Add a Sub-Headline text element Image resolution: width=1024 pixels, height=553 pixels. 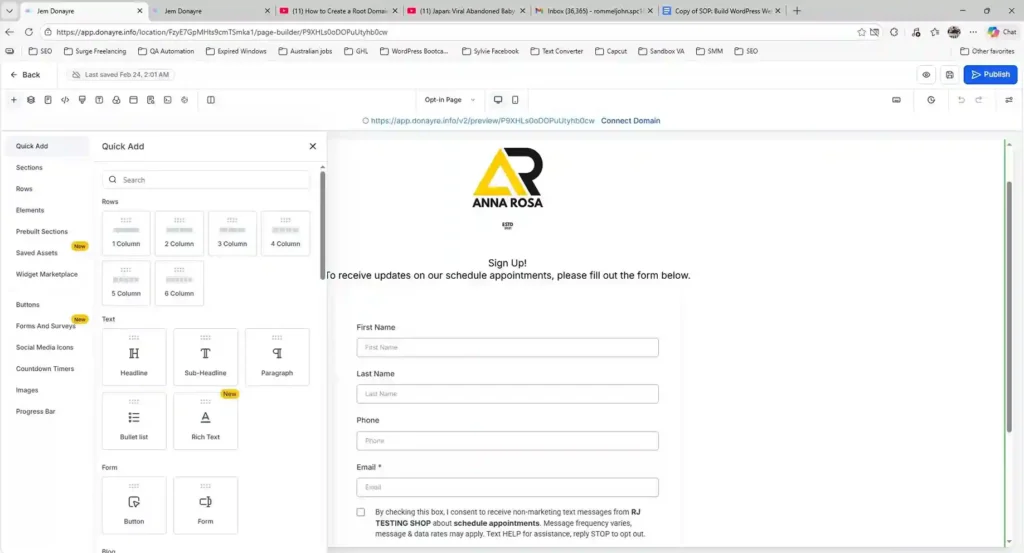205,357
